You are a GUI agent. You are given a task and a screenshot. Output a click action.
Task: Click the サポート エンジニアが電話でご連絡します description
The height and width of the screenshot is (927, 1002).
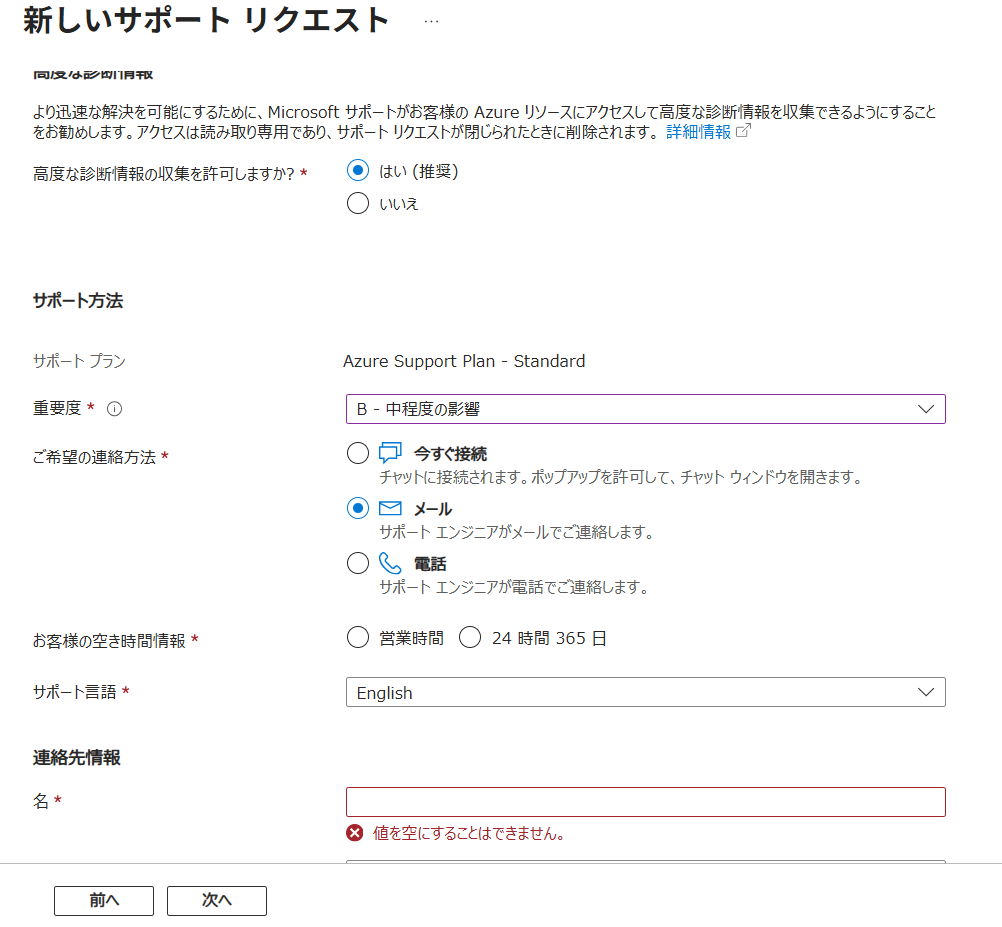click(x=514, y=587)
